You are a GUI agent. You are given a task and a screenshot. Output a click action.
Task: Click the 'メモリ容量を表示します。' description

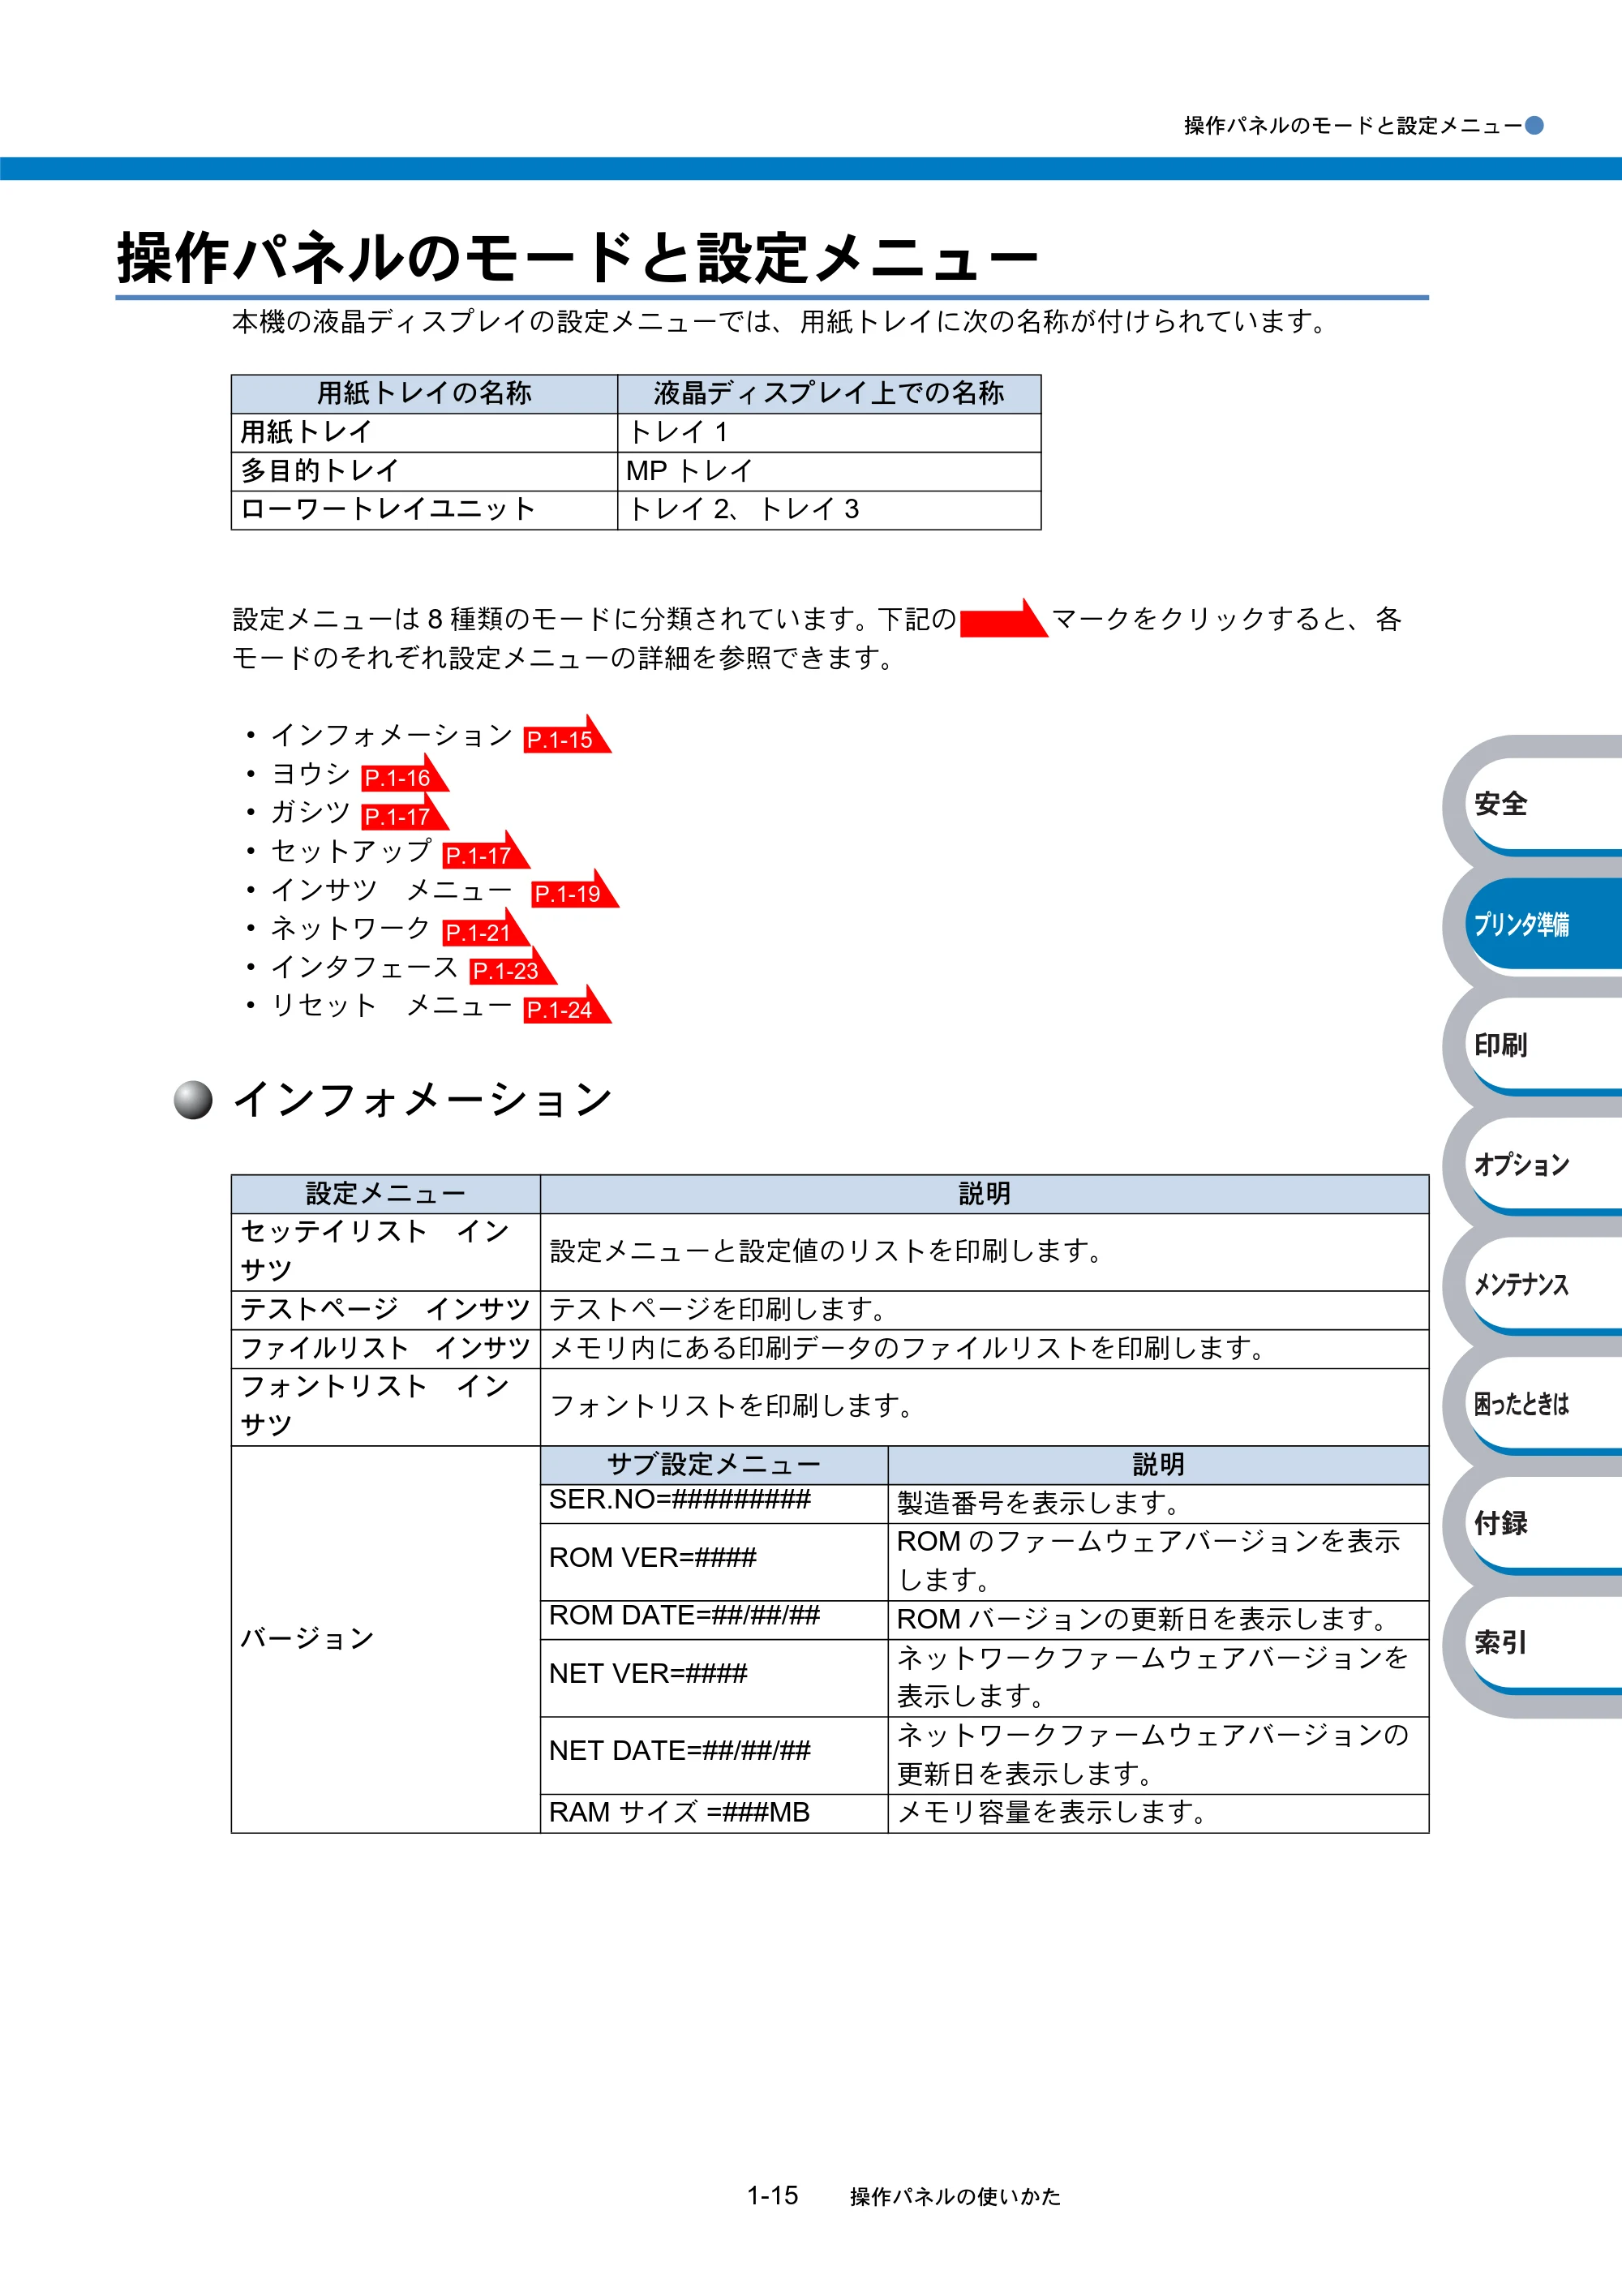[x=1158, y=1813]
